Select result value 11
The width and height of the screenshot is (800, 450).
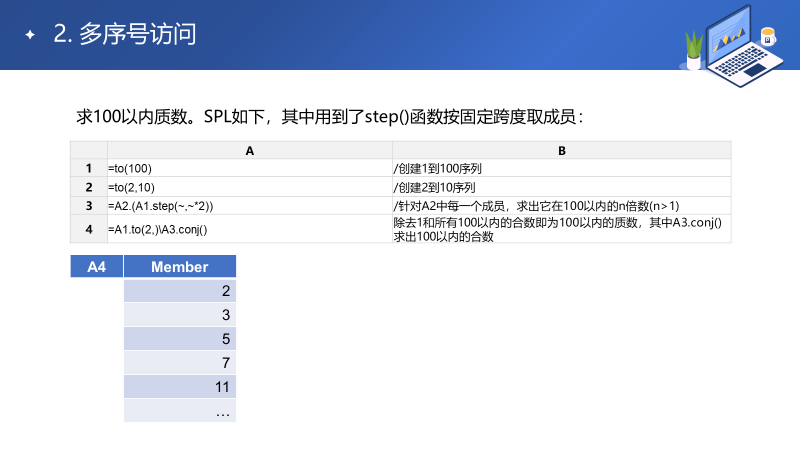click(180, 387)
